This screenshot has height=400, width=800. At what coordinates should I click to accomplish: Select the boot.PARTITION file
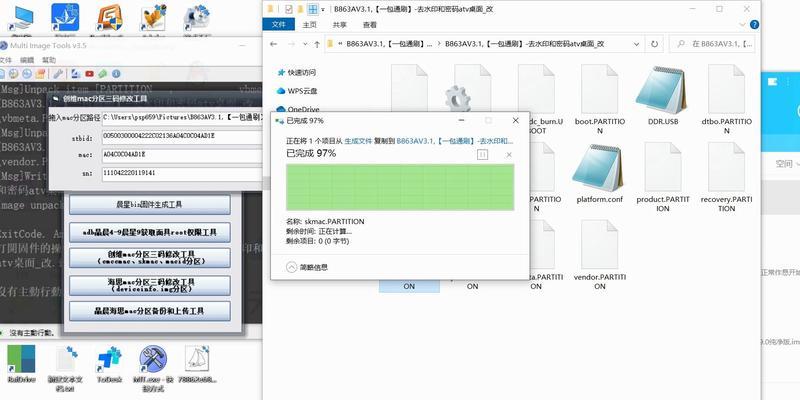(x=599, y=100)
